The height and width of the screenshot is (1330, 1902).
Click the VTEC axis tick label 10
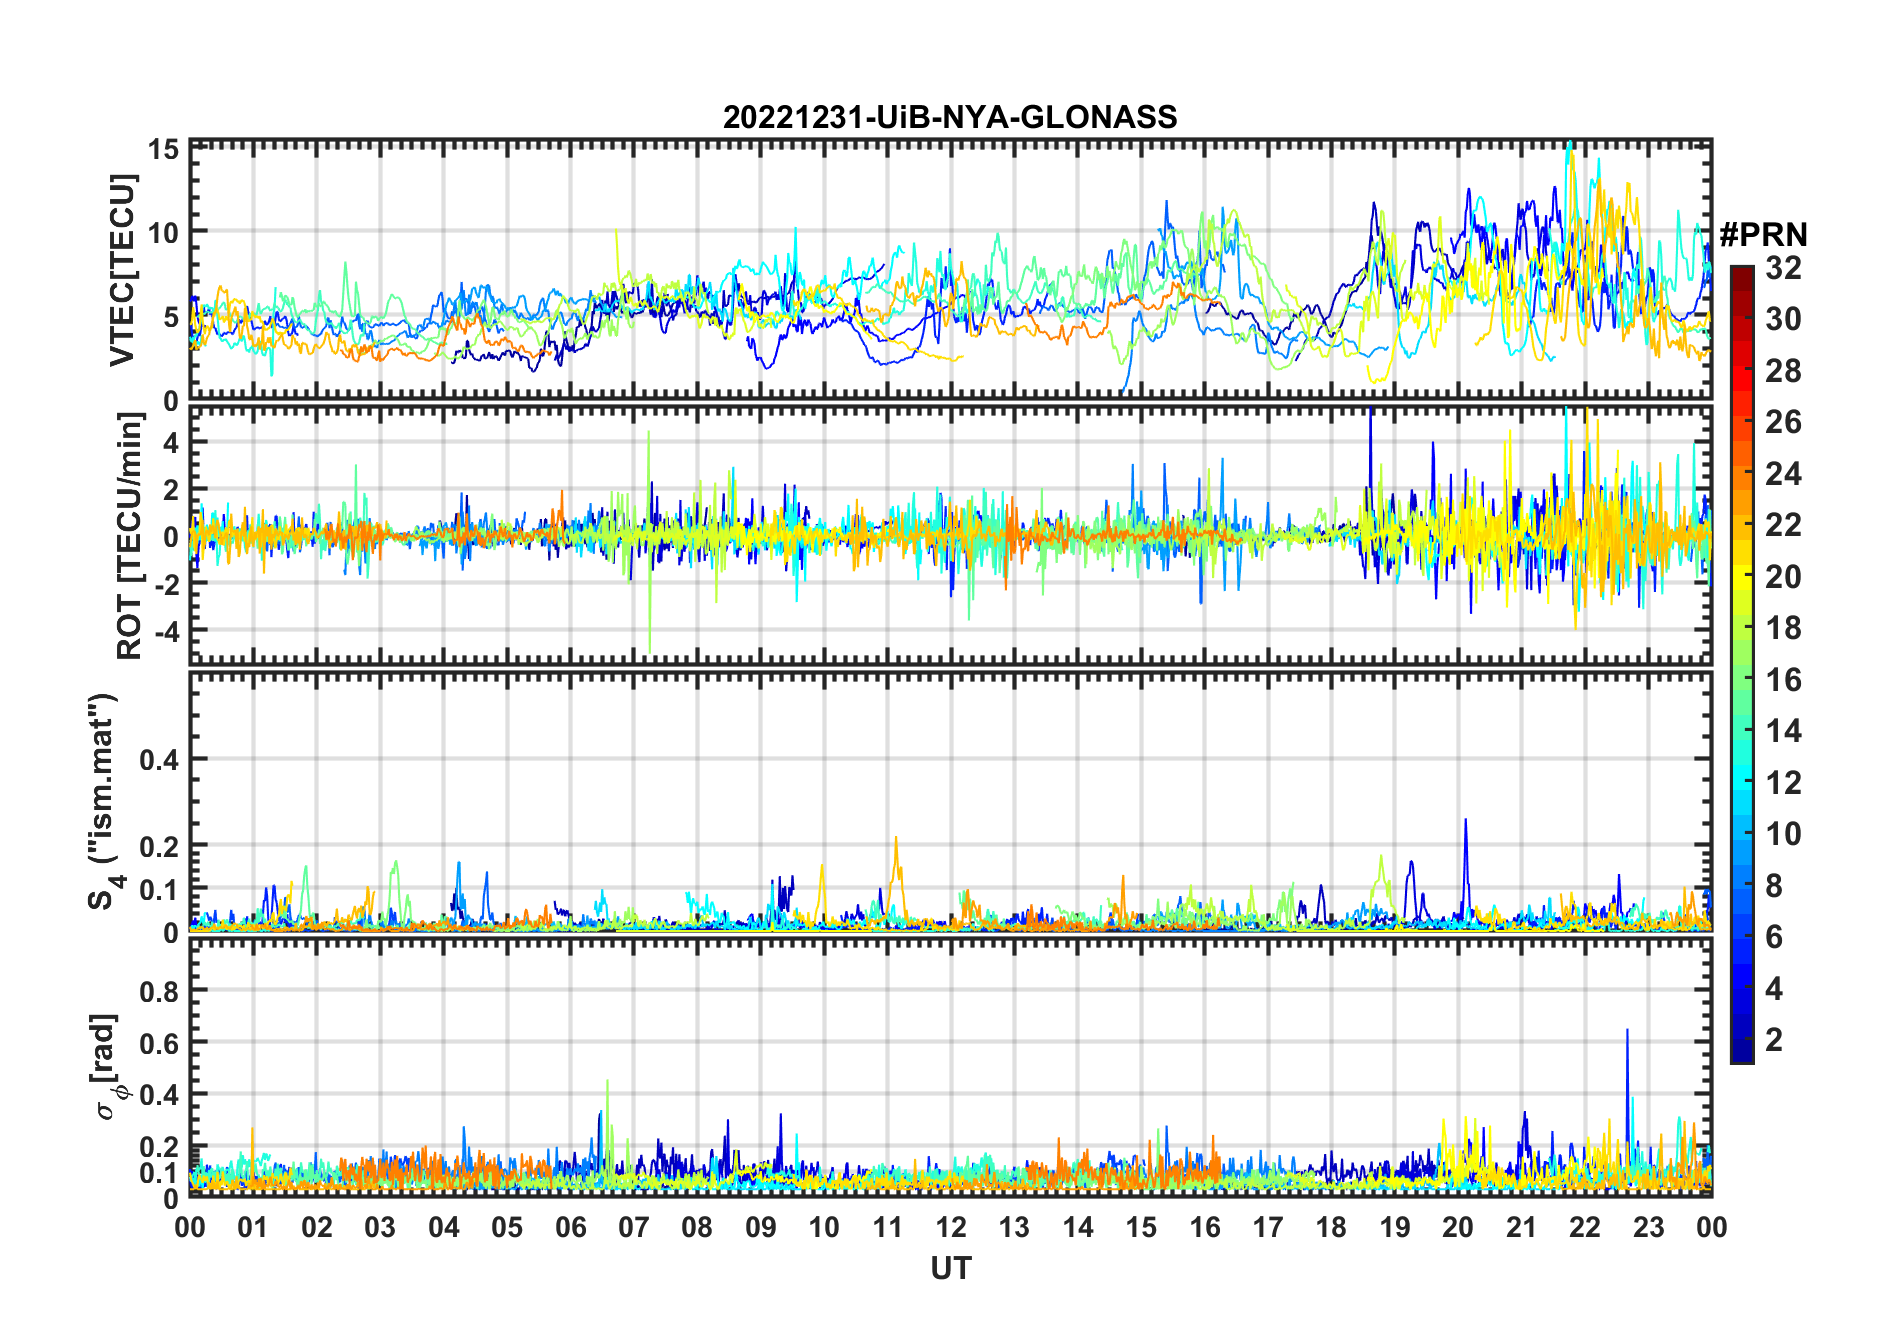click(x=164, y=234)
